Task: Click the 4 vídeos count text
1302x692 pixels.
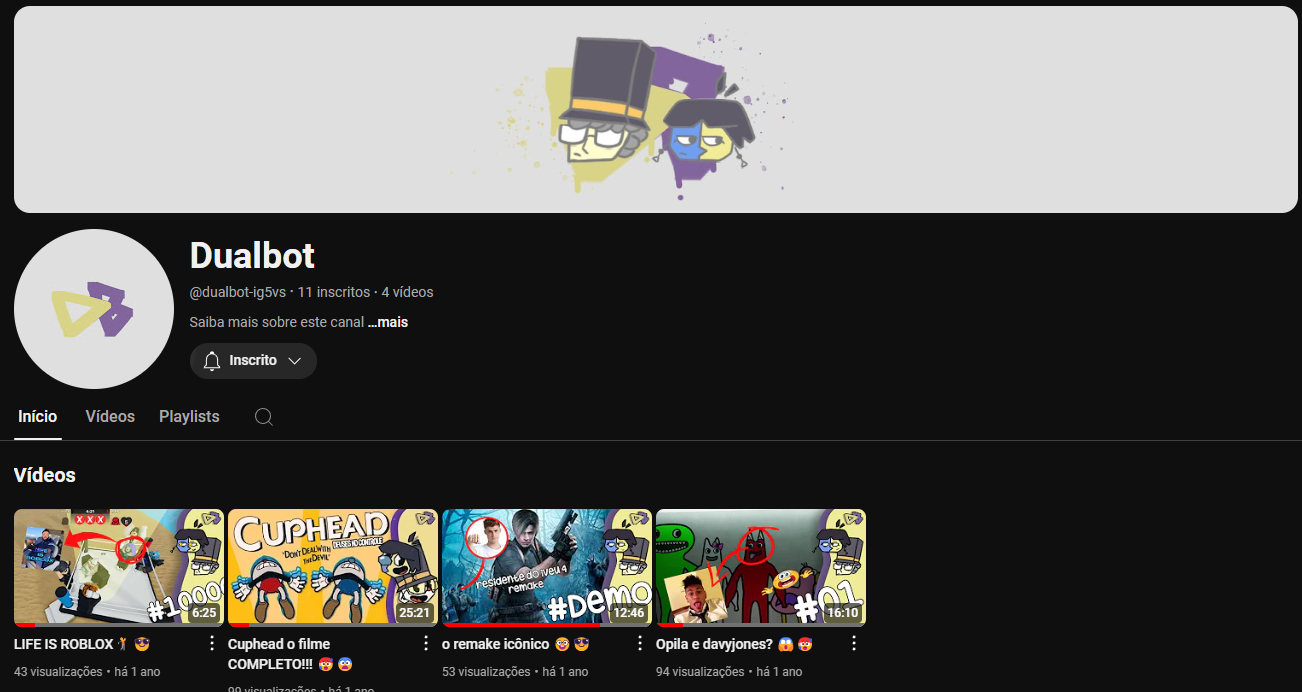Action: tap(408, 292)
